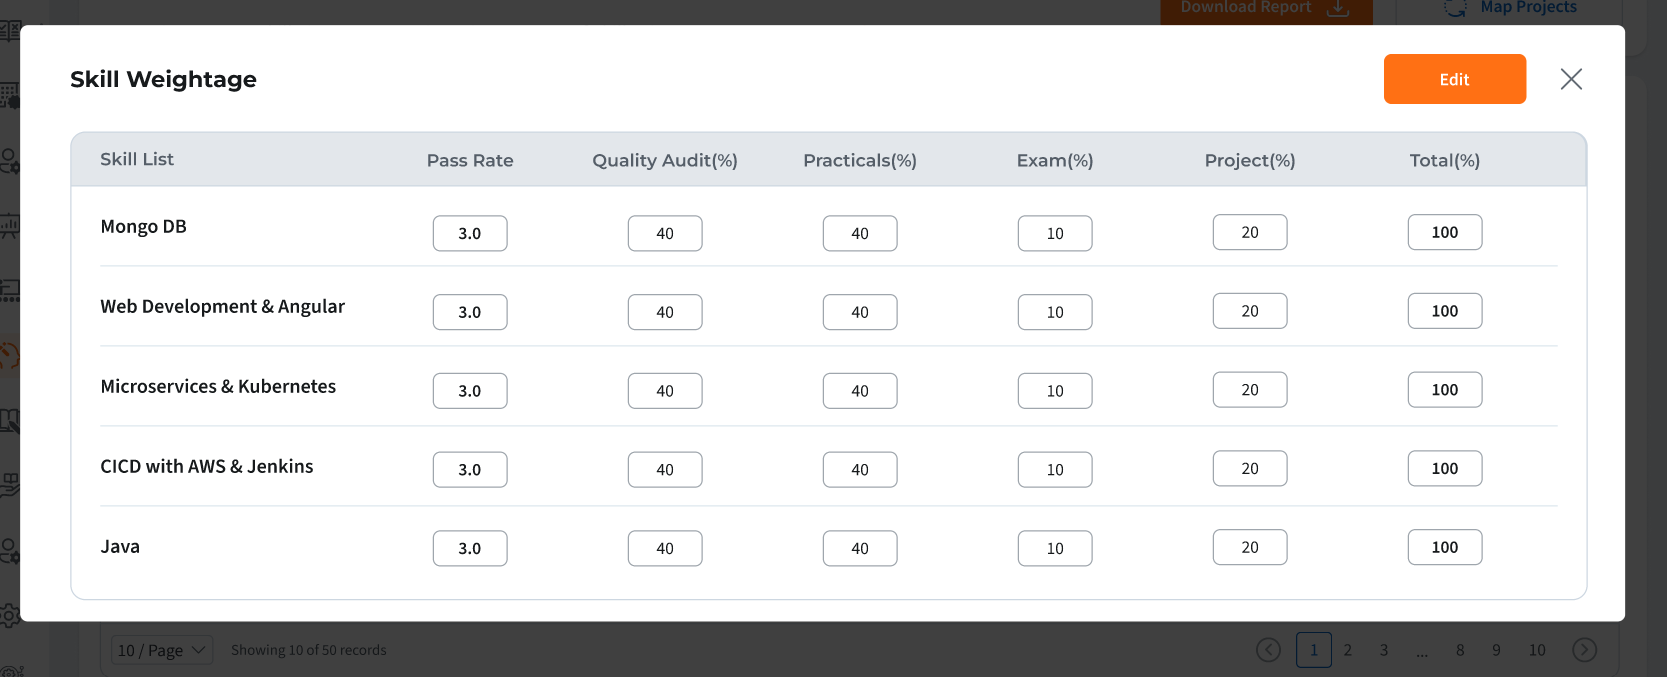This screenshot has height=677, width=1667.
Task: Open the 10 / Page dropdown
Action: (162, 650)
